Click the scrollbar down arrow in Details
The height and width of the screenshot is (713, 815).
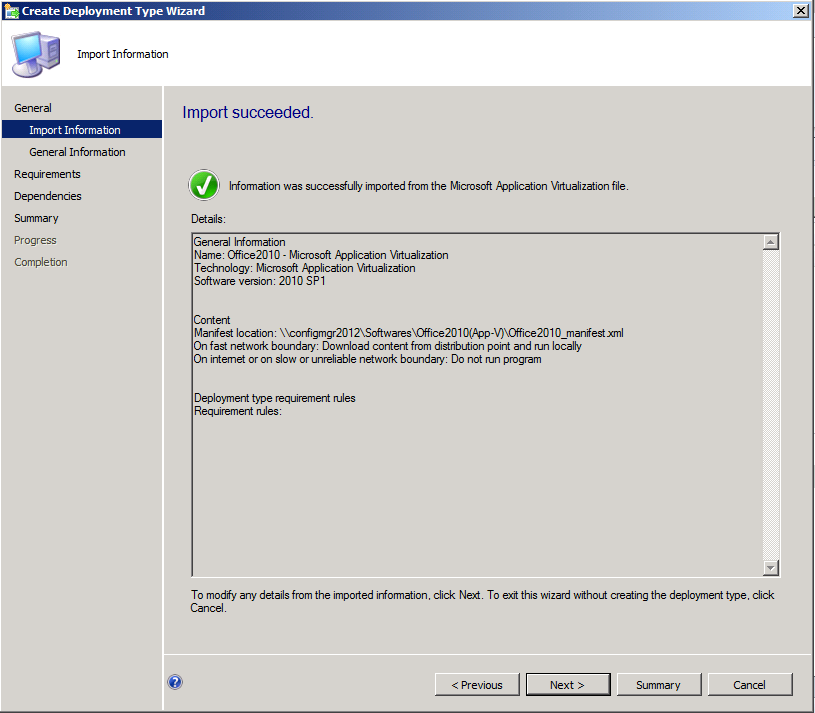tap(769, 568)
